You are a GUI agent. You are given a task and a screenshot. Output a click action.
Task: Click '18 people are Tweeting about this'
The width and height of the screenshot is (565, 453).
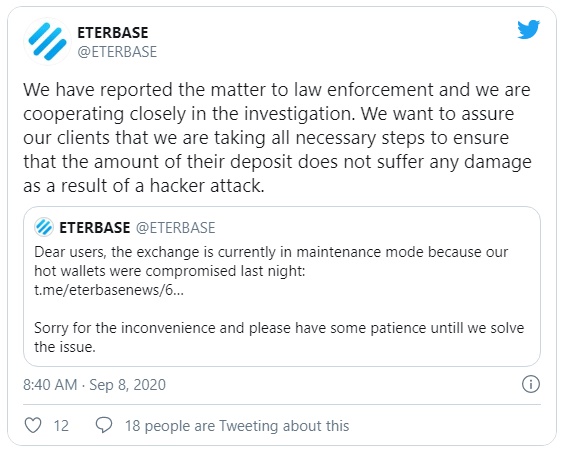click(237, 426)
